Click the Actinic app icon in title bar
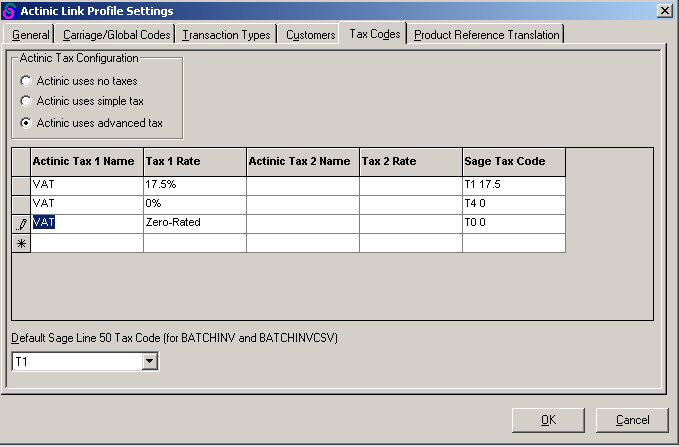Viewport: 679px width, 447px height. 10,10
